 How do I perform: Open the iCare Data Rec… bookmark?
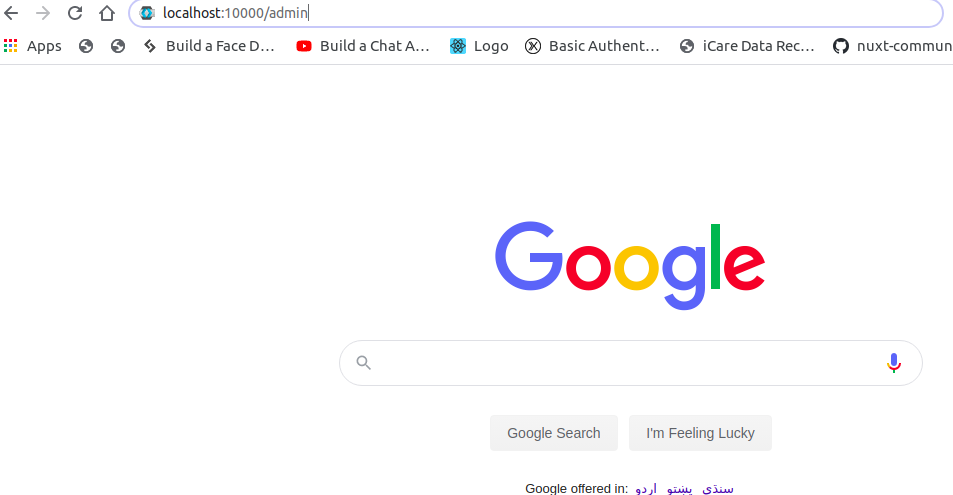click(747, 46)
